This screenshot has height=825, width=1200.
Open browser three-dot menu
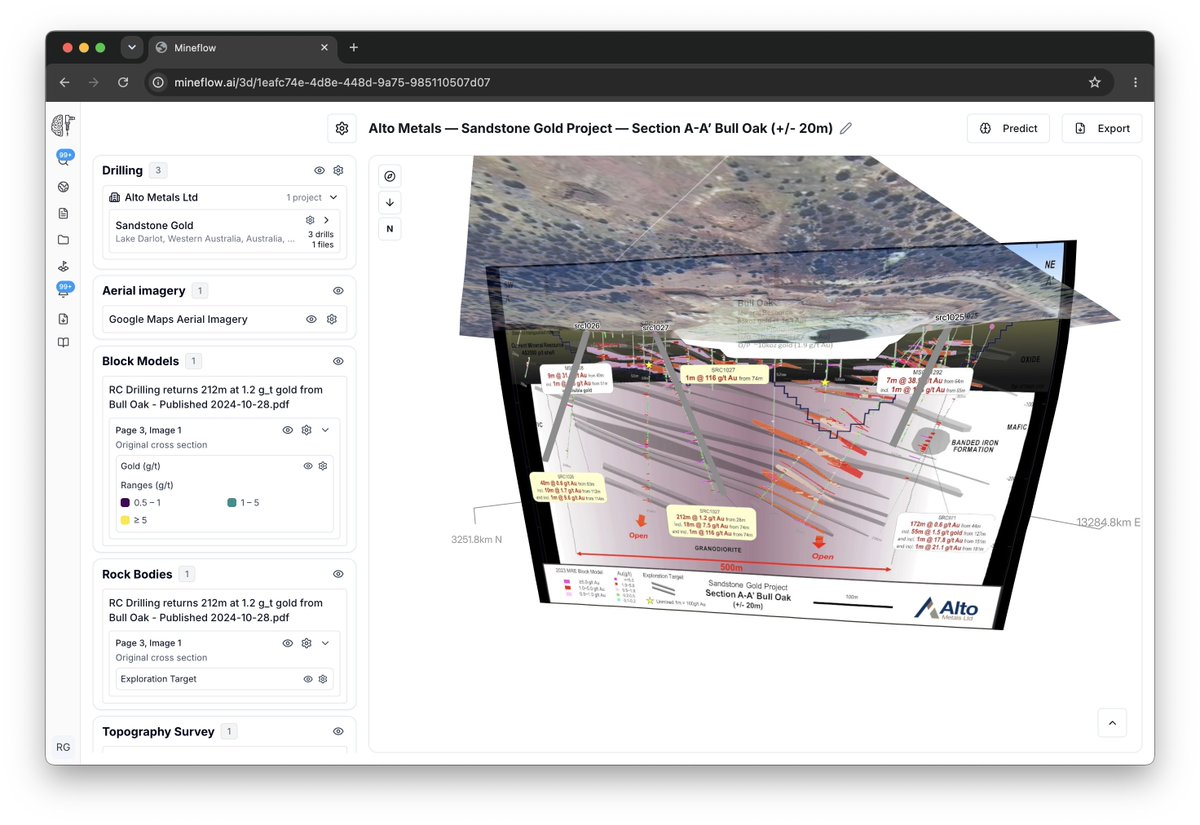[1134, 82]
